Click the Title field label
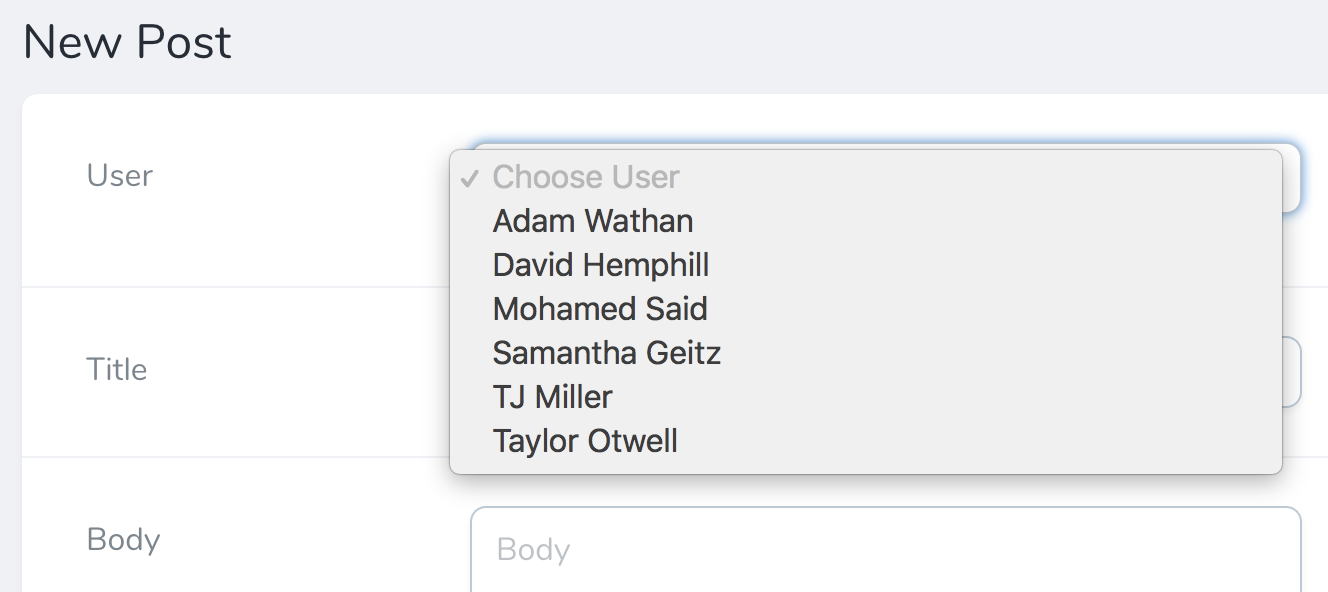The height and width of the screenshot is (592, 1328). tap(117, 370)
